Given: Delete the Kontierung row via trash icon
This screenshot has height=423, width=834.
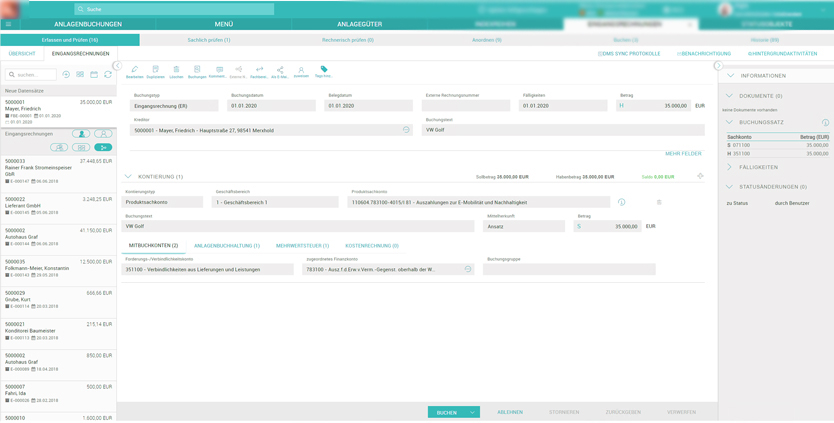Looking at the screenshot, I should pyautogui.click(x=659, y=202).
